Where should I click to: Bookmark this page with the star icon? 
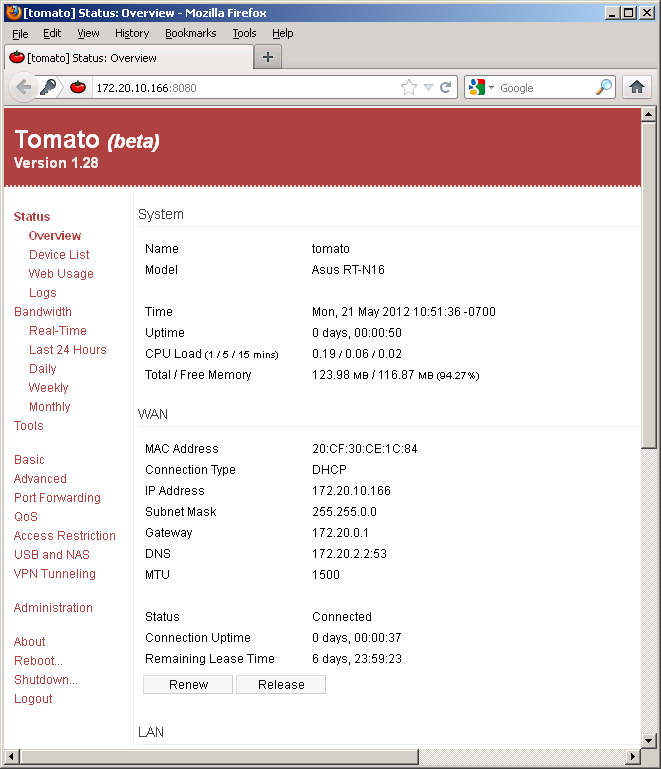coord(408,88)
